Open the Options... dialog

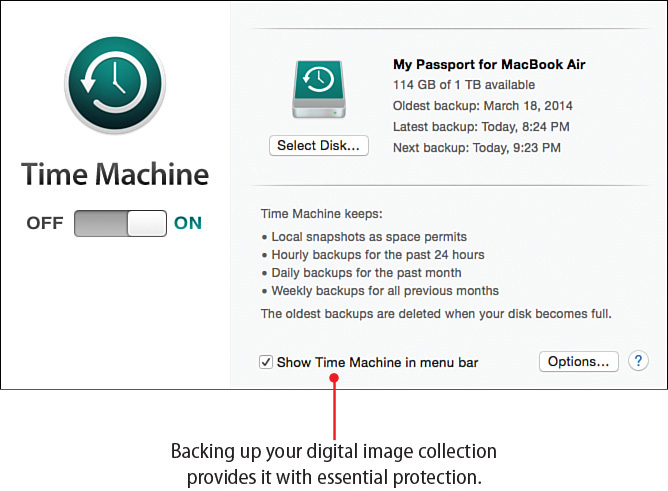(579, 361)
